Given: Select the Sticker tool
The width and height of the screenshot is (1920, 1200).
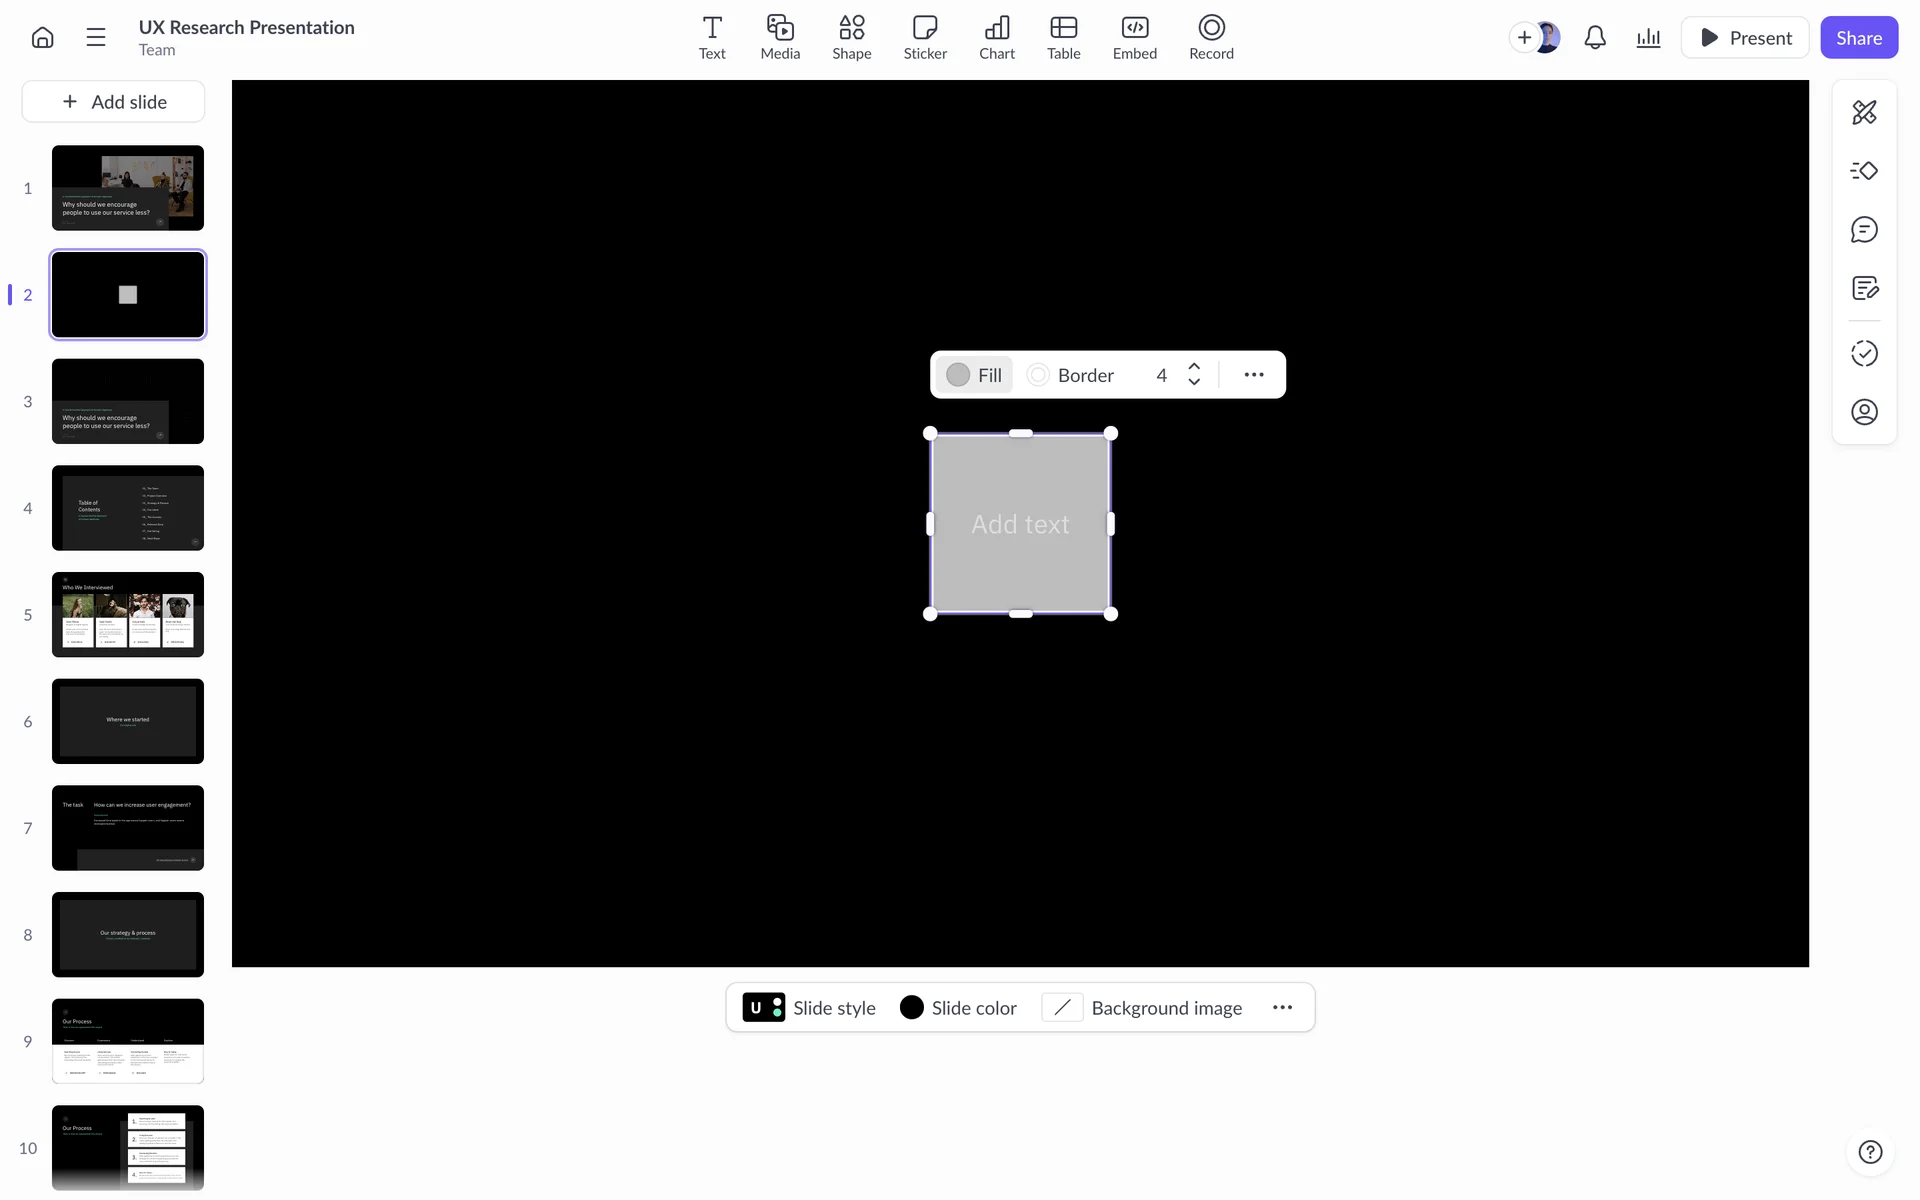Looking at the screenshot, I should point(924,37).
